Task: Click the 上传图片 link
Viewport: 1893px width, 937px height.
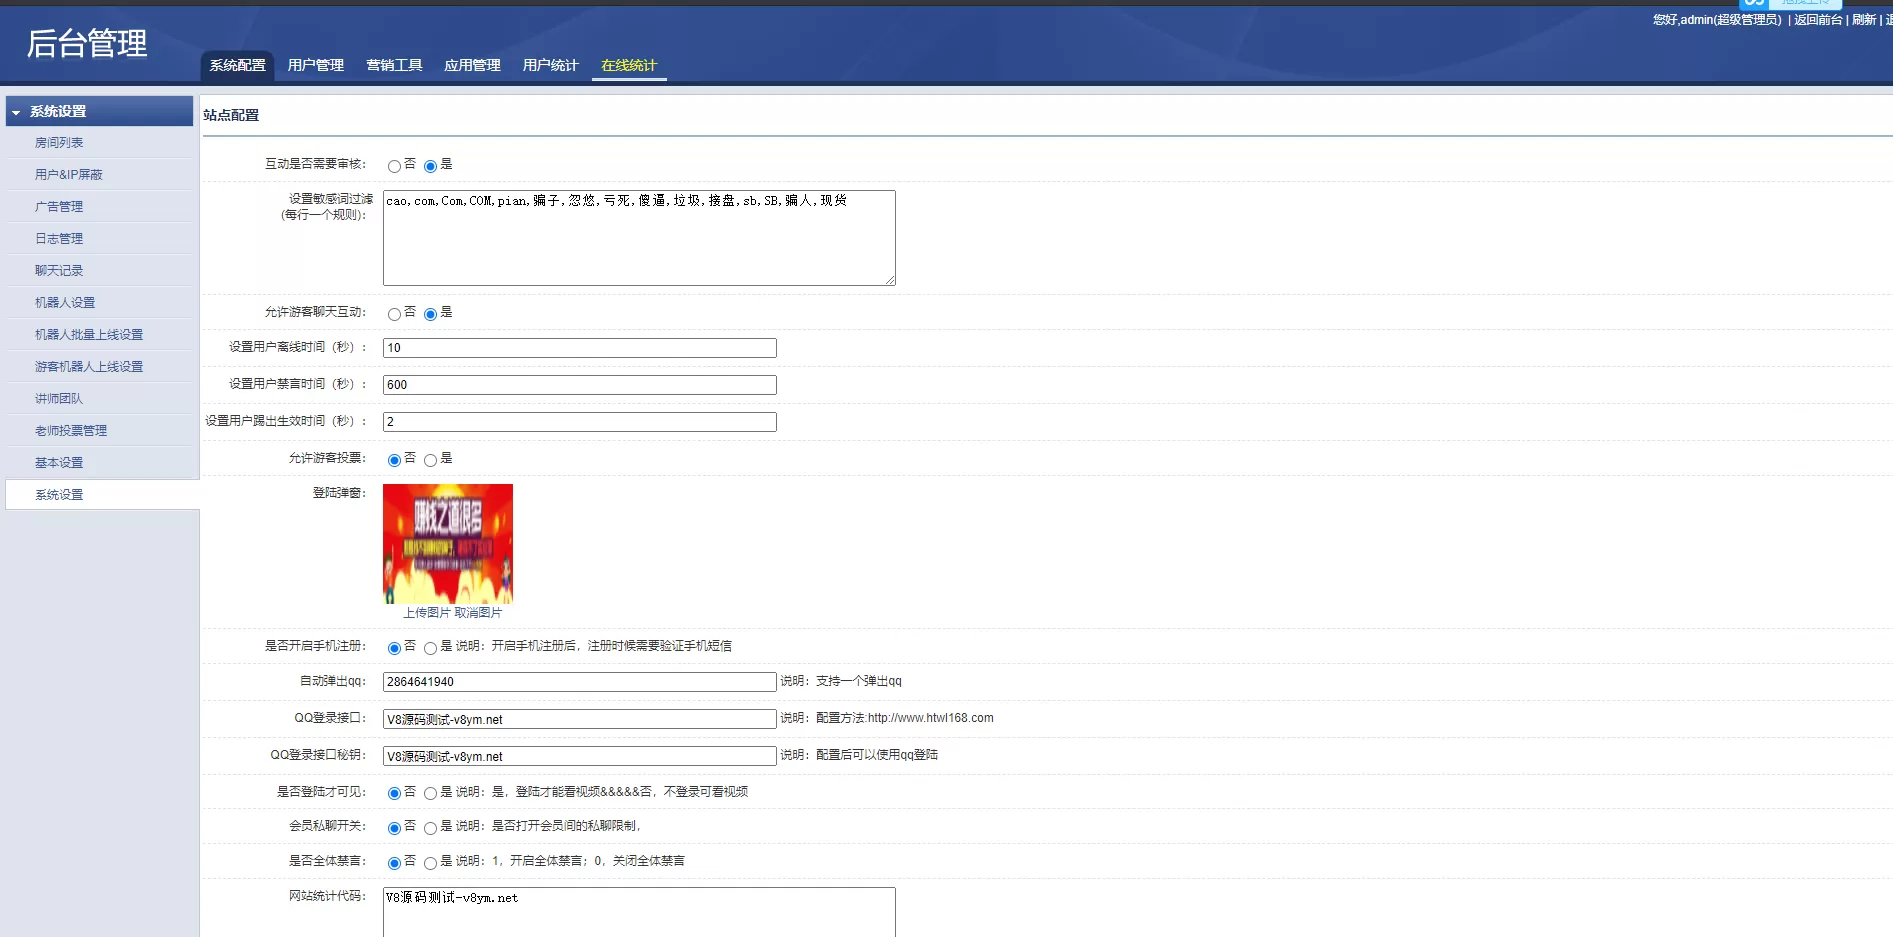Action: coord(427,613)
